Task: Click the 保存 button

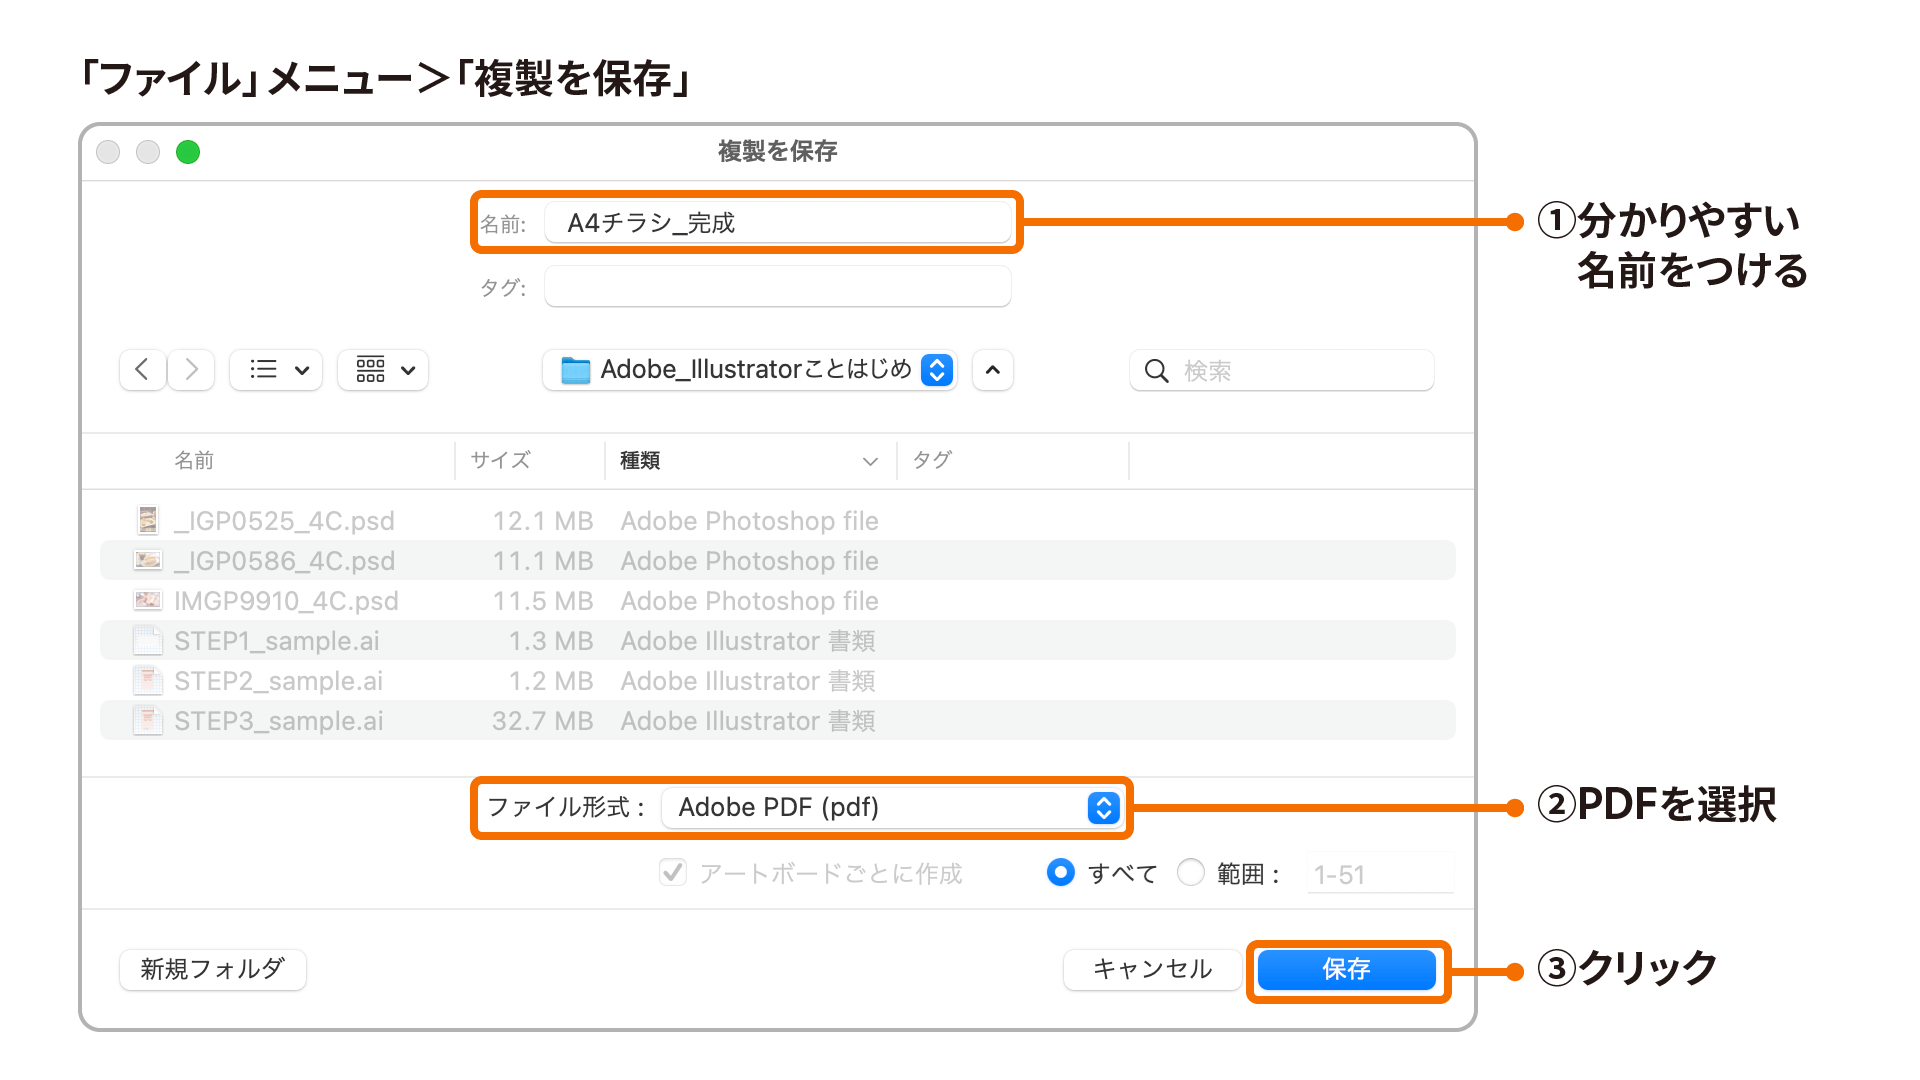Action: [x=1346, y=969]
